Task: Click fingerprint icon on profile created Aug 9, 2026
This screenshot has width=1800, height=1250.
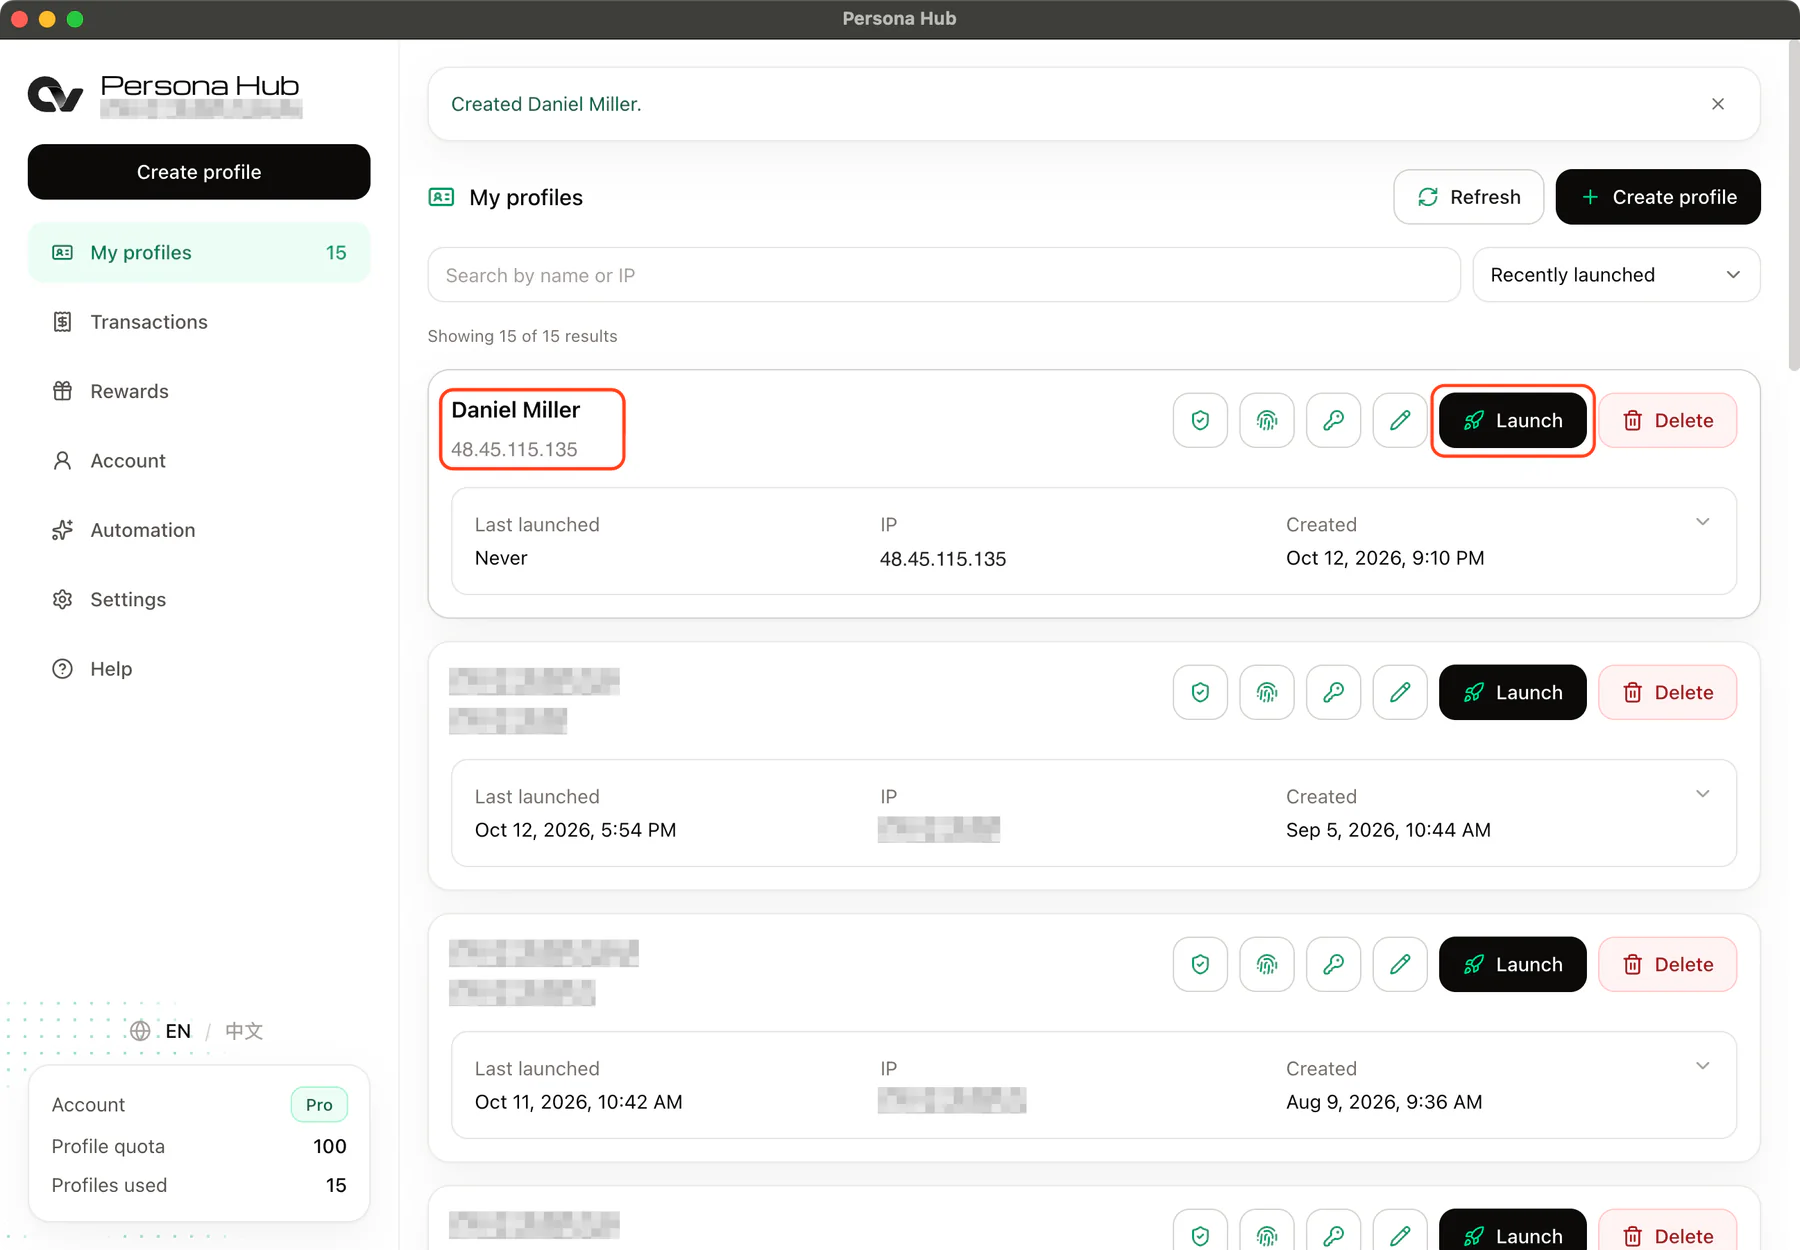Action: click(1267, 964)
